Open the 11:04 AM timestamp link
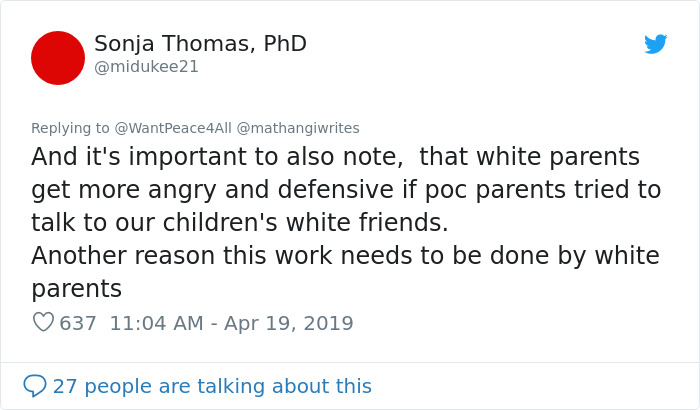This screenshot has height=410, width=700. [155, 323]
